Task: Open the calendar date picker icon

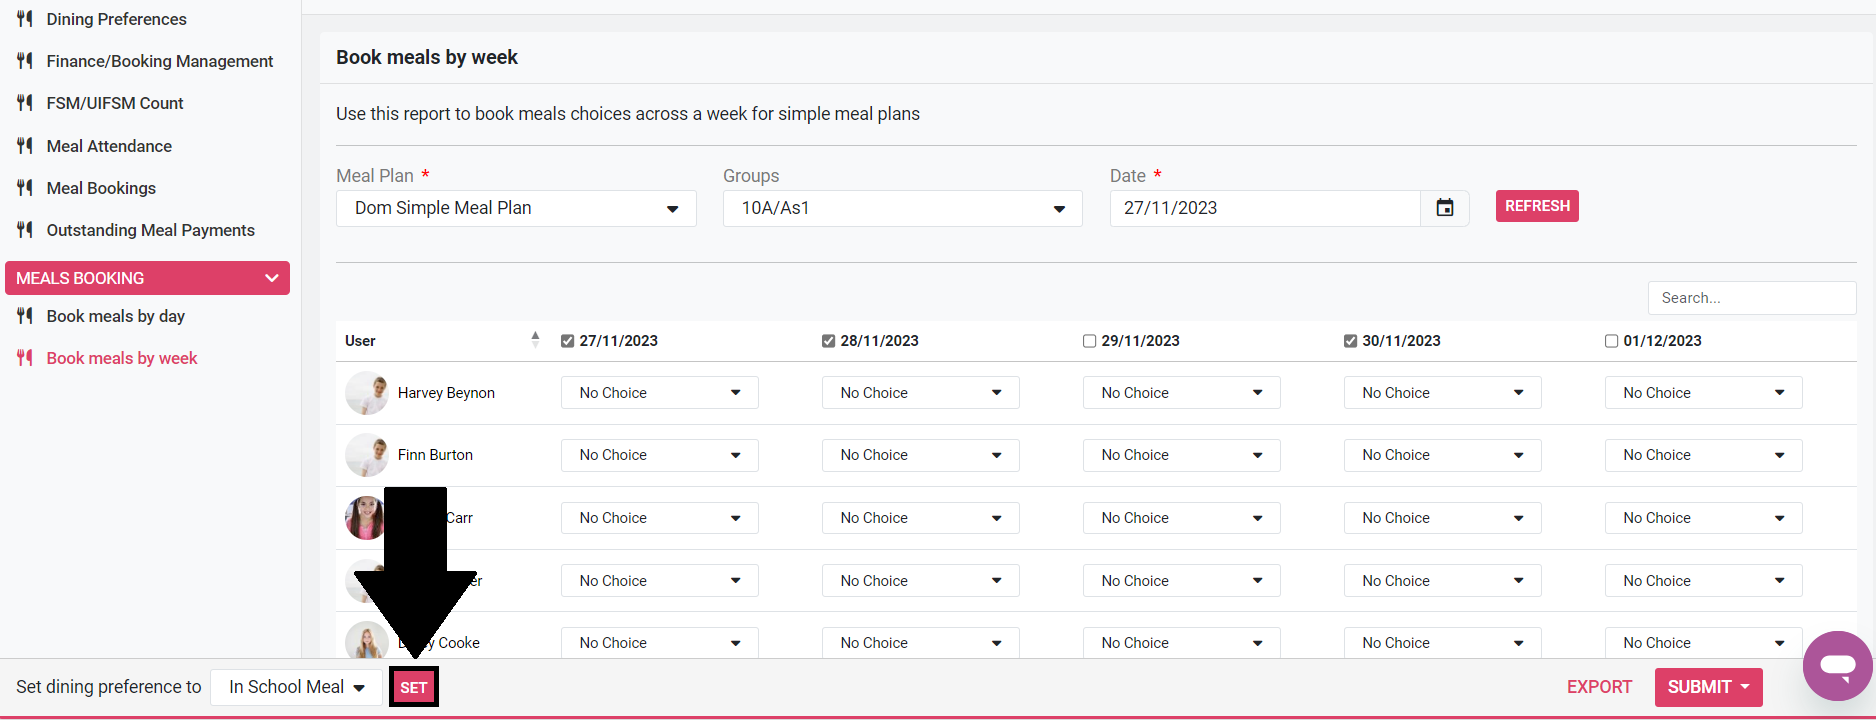Action: pos(1444,208)
